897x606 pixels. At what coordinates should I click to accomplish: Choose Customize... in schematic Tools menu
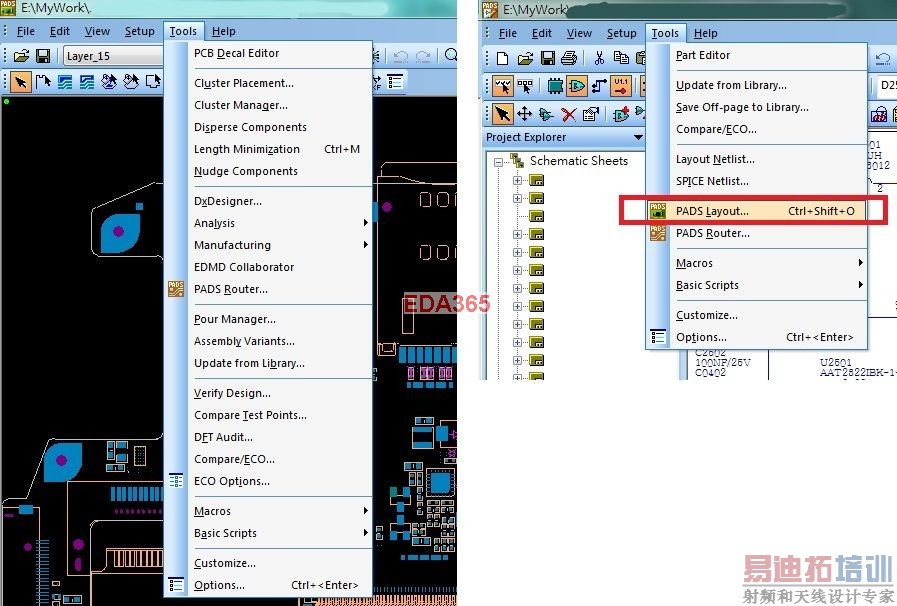pyautogui.click(x=707, y=315)
